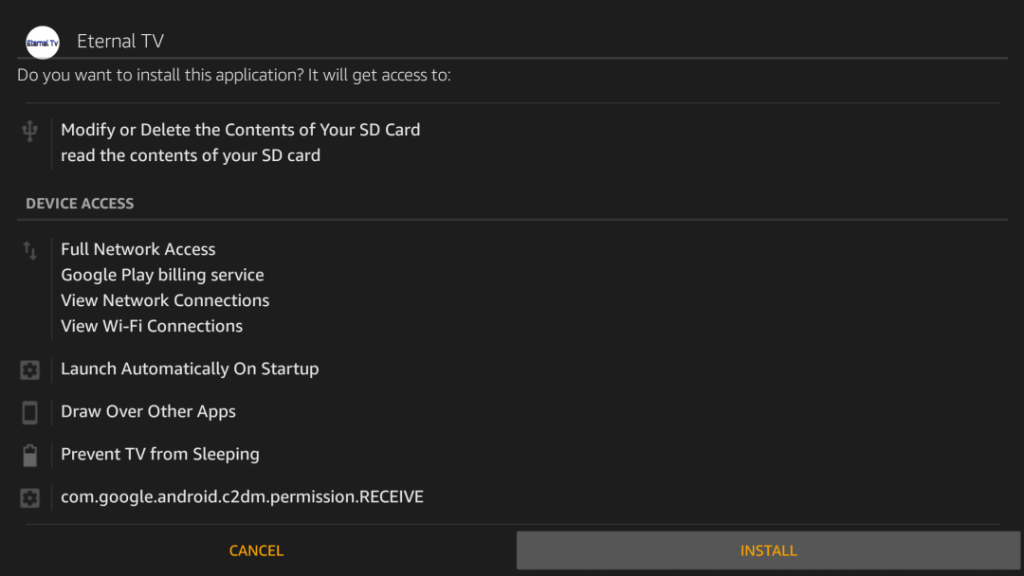Image resolution: width=1024 pixels, height=576 pixels.
Task: Click the network arrows permission icon
Action: [30, 251]
